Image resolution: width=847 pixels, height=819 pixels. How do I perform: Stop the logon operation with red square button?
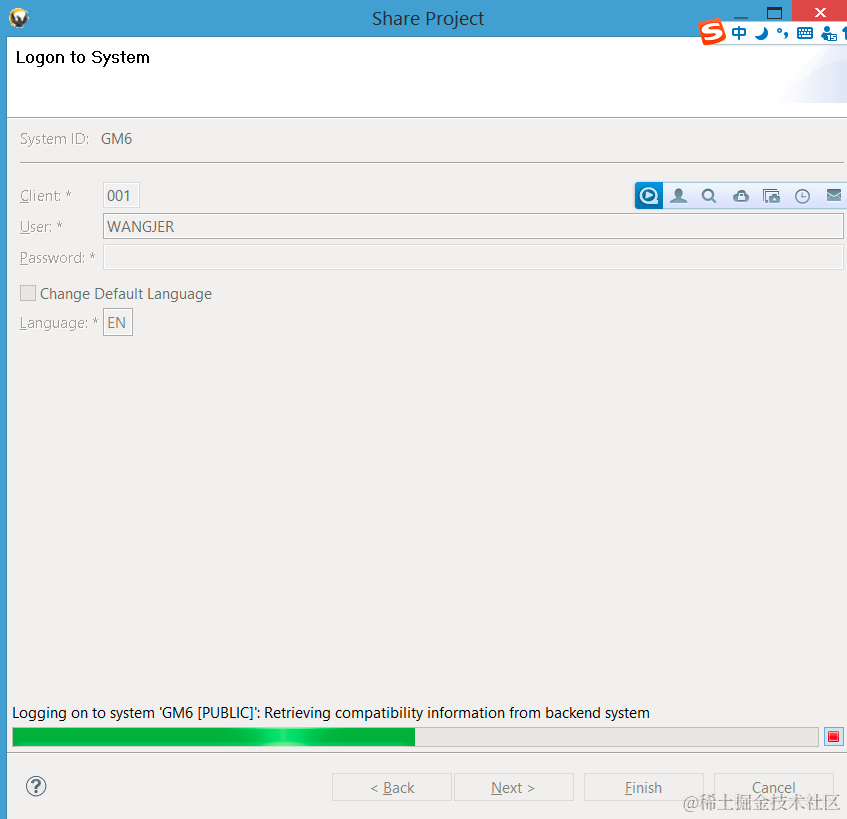coord(833,736)
